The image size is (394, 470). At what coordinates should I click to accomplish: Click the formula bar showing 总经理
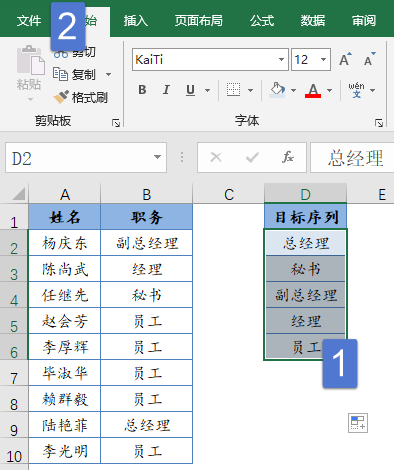pos(352,158)
